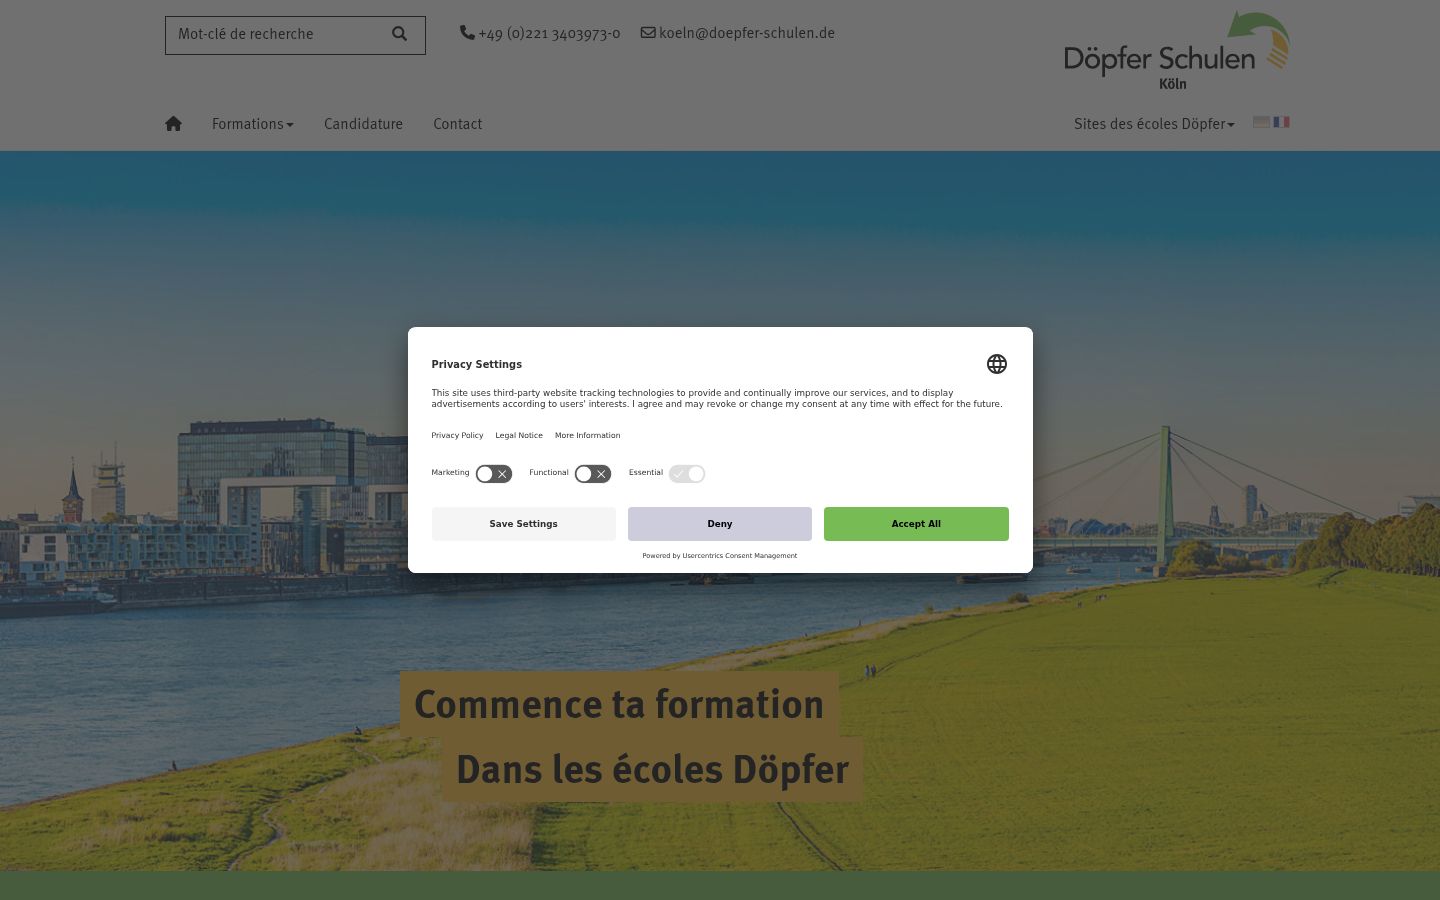Expand the Formations dropdown menu
The width and height of the screenshot is (1440, 900).
(253, 124)
